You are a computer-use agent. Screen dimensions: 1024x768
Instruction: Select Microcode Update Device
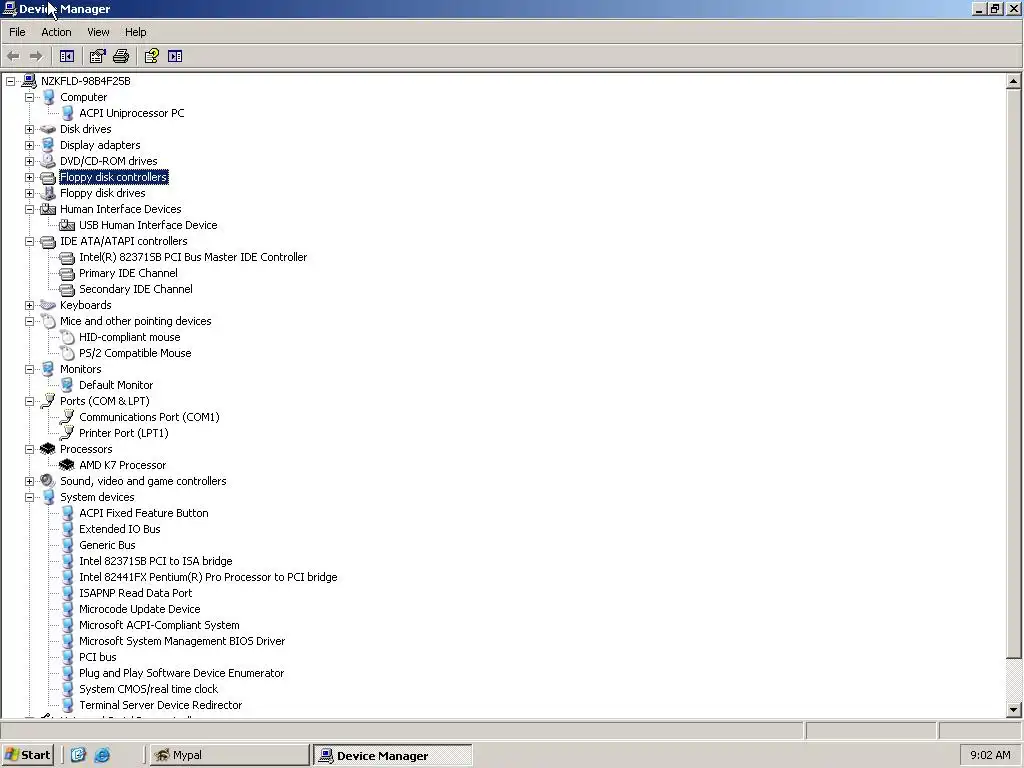[x=140, y=609]
